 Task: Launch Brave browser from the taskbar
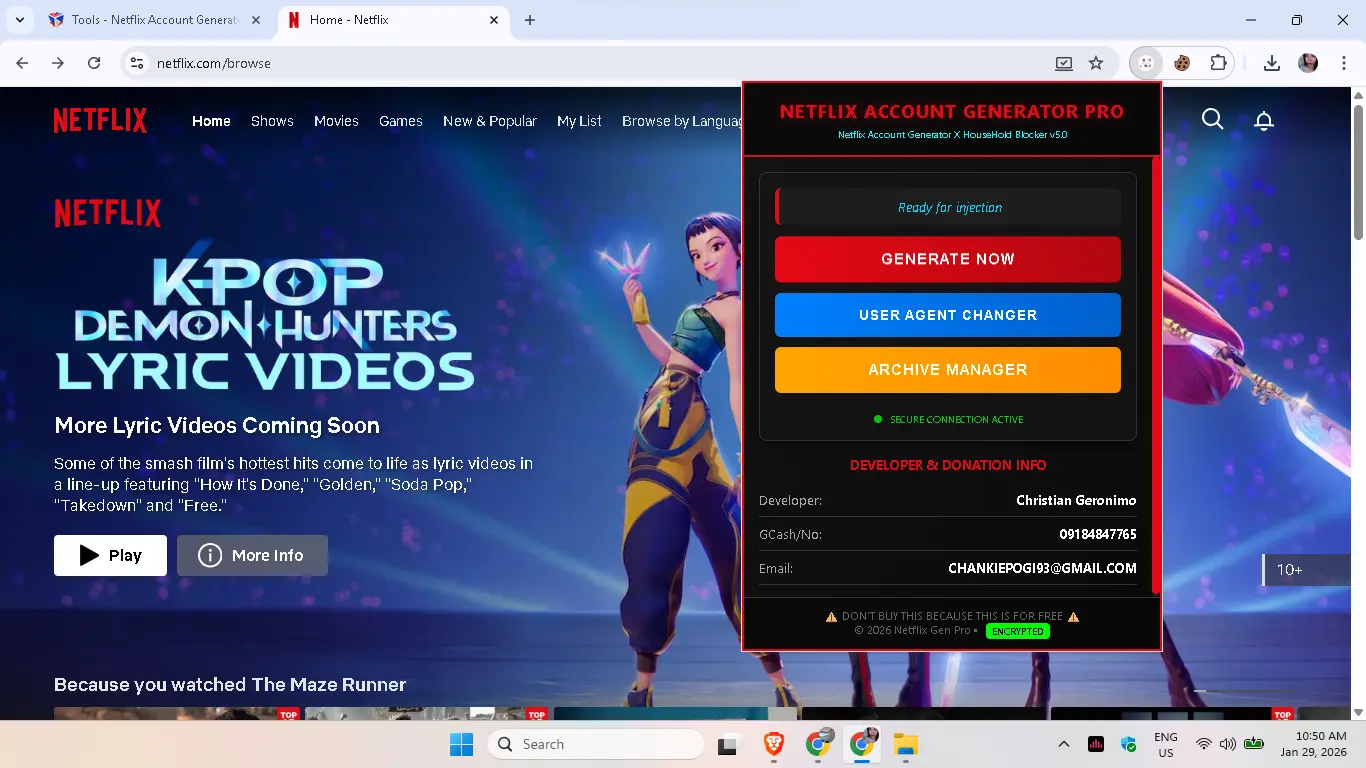tap(773, 744)
